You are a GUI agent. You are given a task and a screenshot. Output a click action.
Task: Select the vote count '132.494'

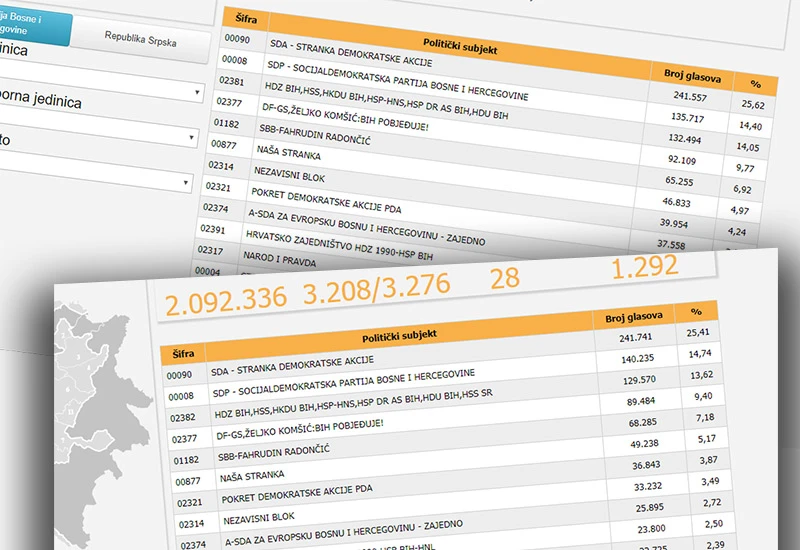pos(684,138)
